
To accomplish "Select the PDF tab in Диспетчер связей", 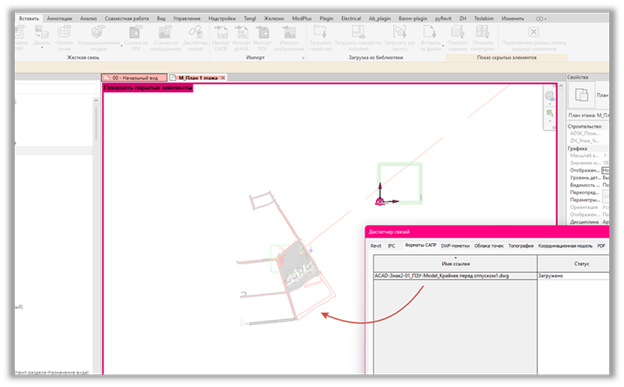I will click(x=601, y=246).
